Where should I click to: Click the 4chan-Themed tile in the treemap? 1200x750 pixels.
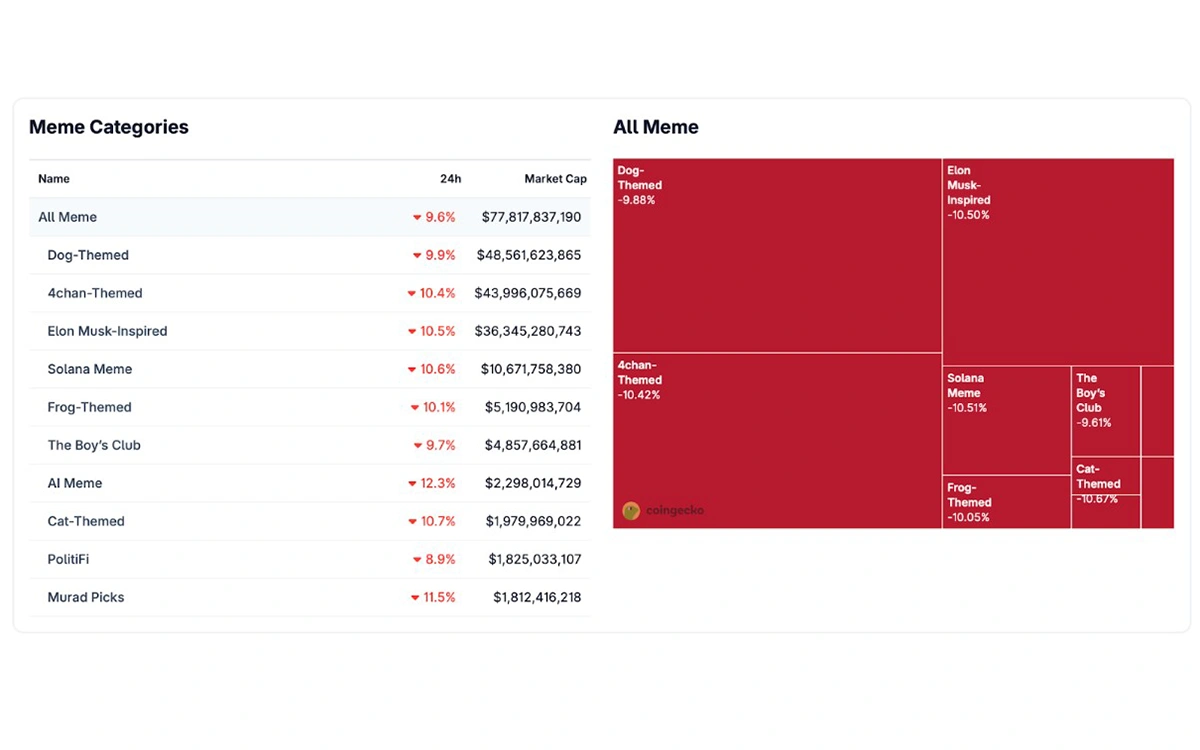coord(777,440)
